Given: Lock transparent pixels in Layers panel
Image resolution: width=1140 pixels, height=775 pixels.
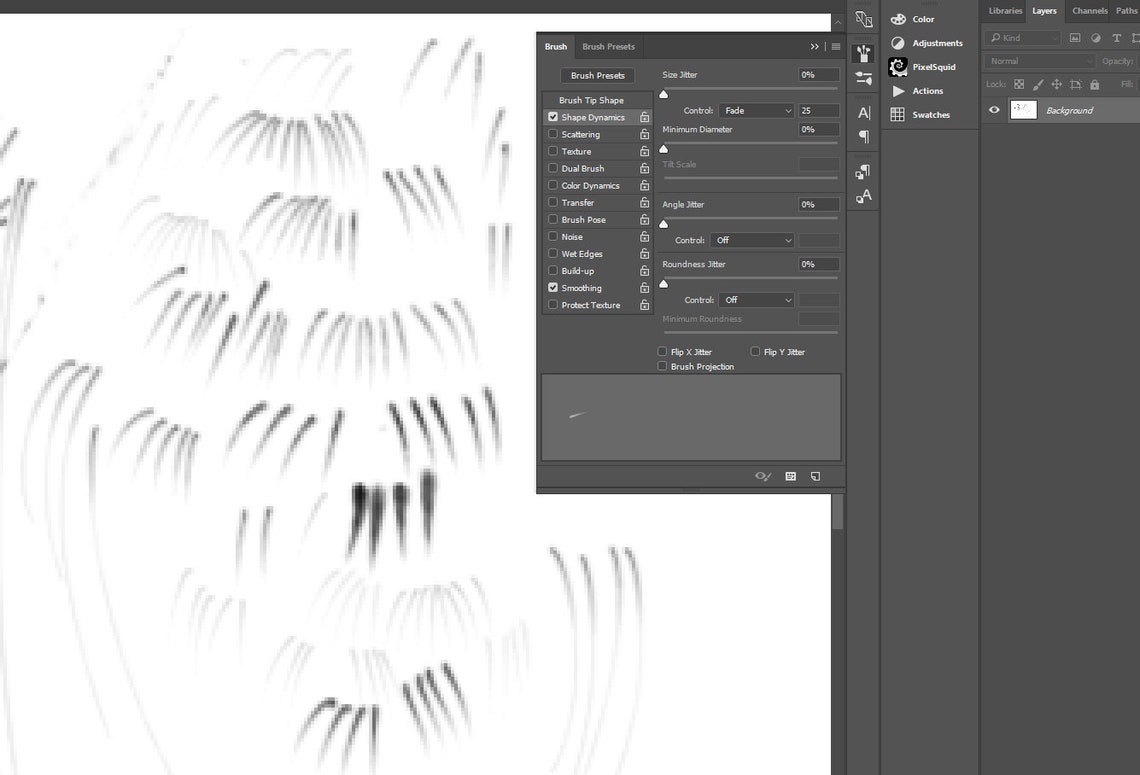Looking at the screenshot, I should (x=1019, y=84).
